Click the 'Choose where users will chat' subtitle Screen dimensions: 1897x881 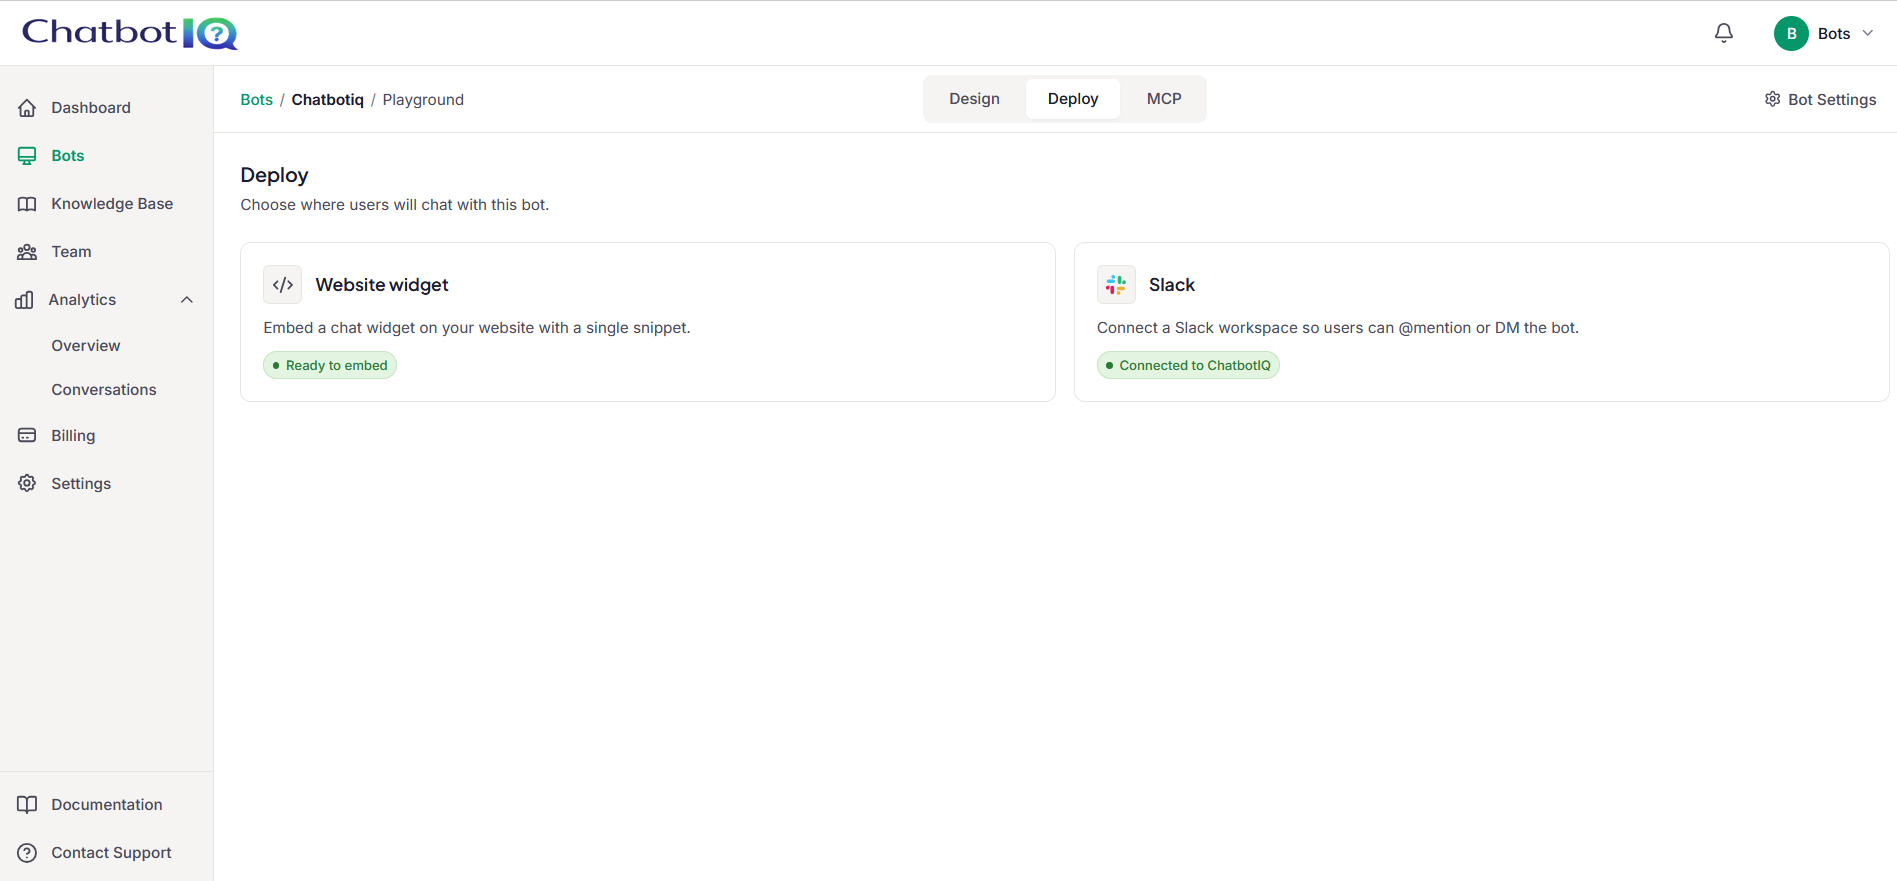tap(395, 205)
